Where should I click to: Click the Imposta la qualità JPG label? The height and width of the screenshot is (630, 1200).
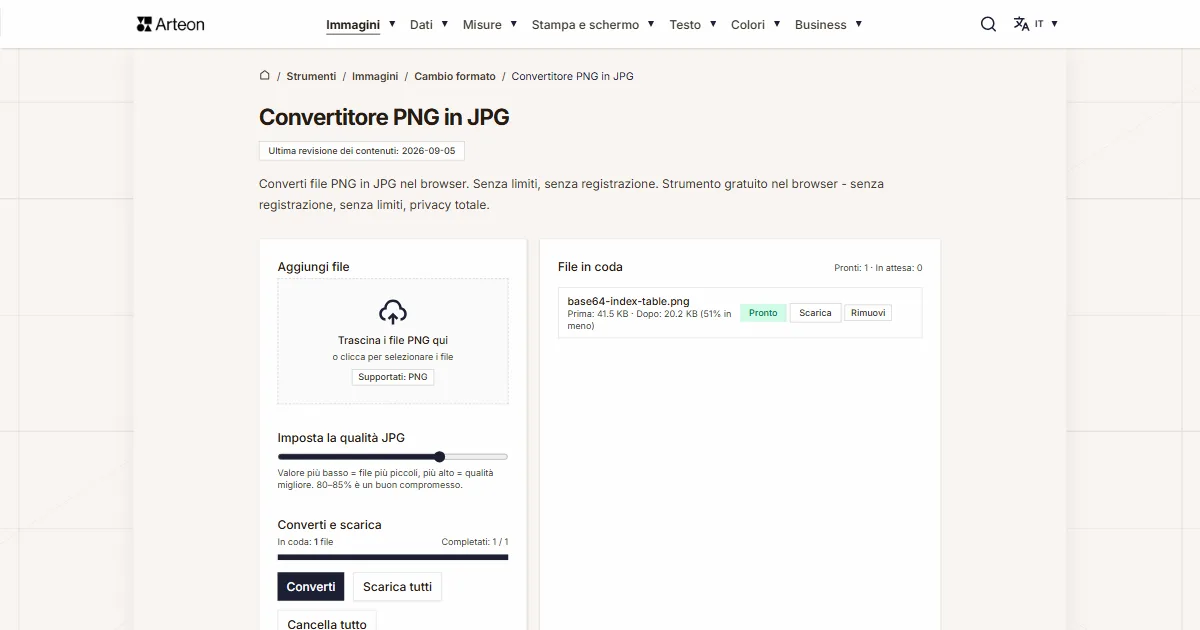tap(341, 437)
